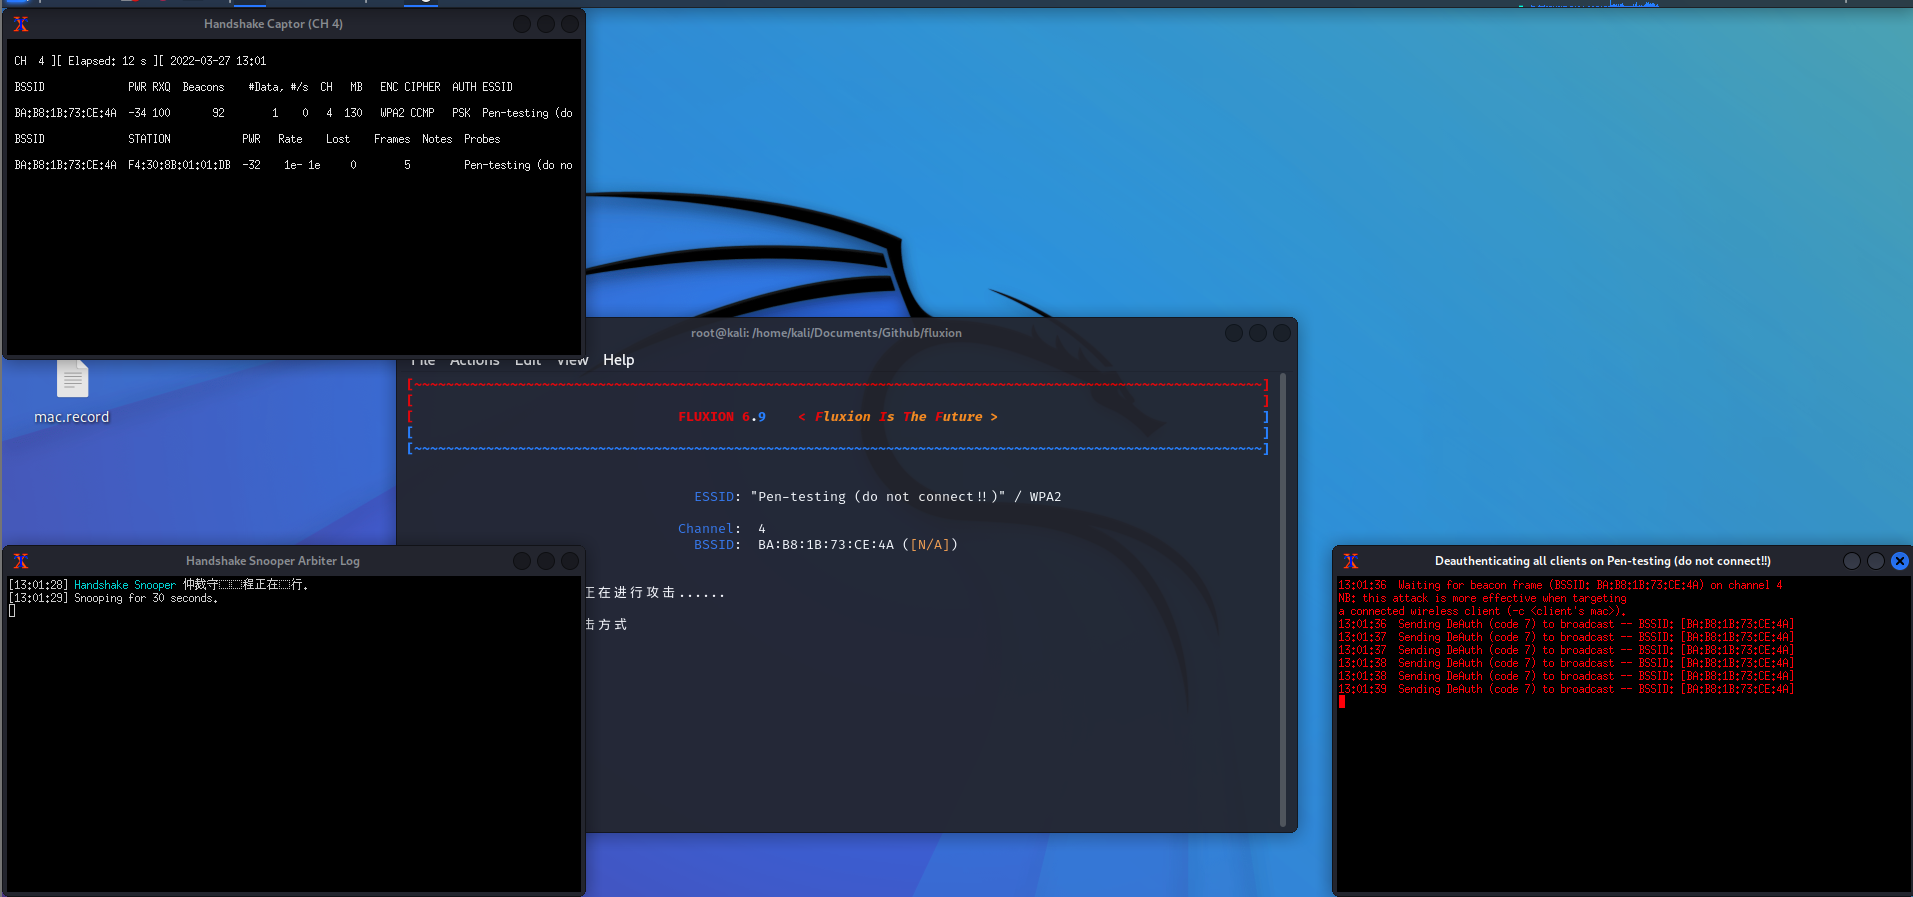The height and width of the screenshot is (897, 1913).
Task: Click the [13:01:28] Handshake Snooper log line
Action: [158, 585]
